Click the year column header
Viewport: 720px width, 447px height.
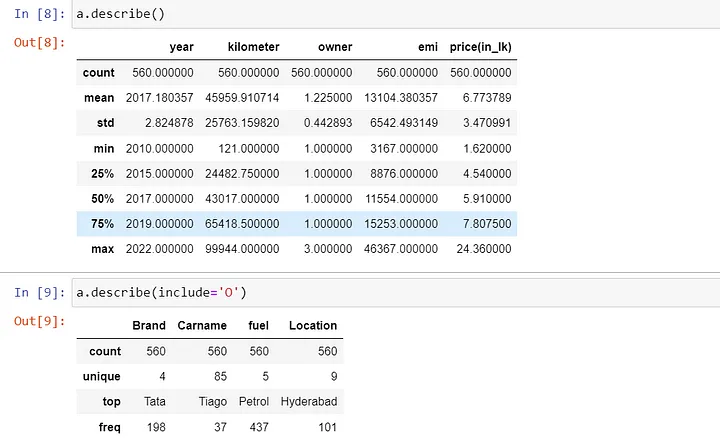click(x=181, y=47)
